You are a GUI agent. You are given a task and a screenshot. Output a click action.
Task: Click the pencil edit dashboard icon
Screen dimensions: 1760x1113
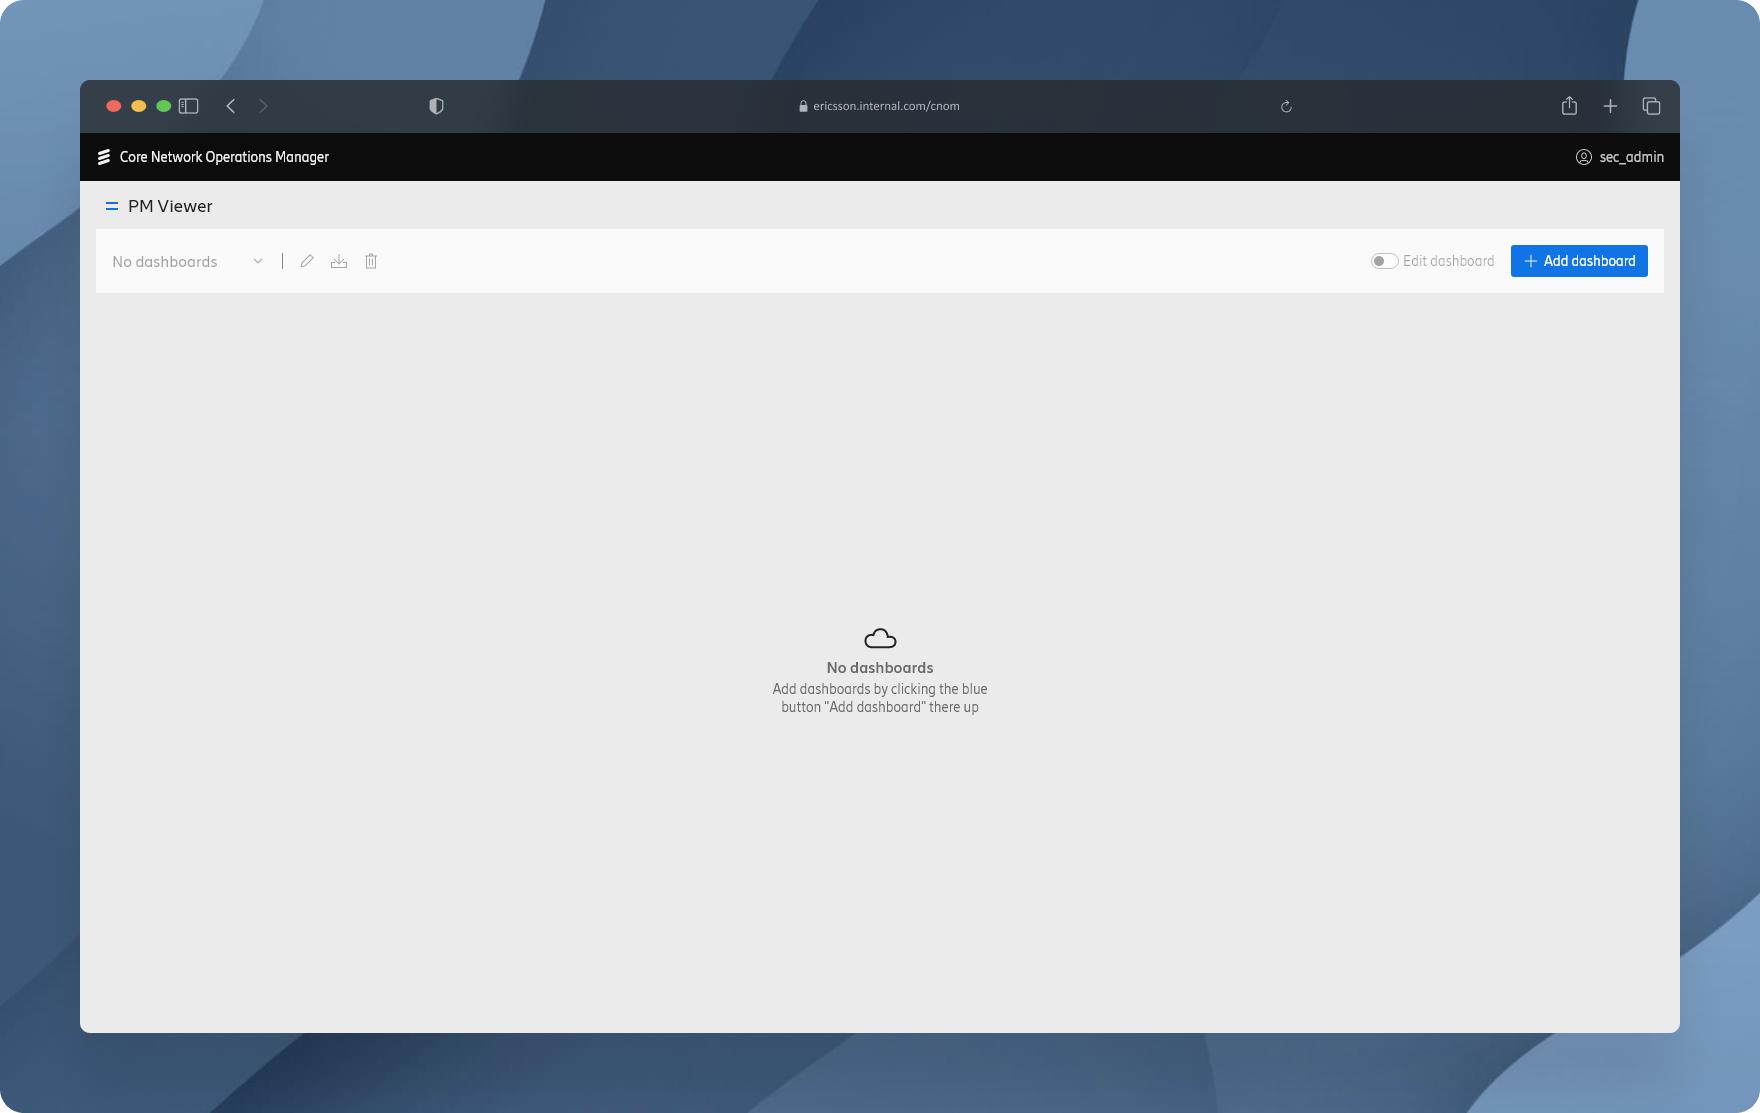click(x=307, y=261)
